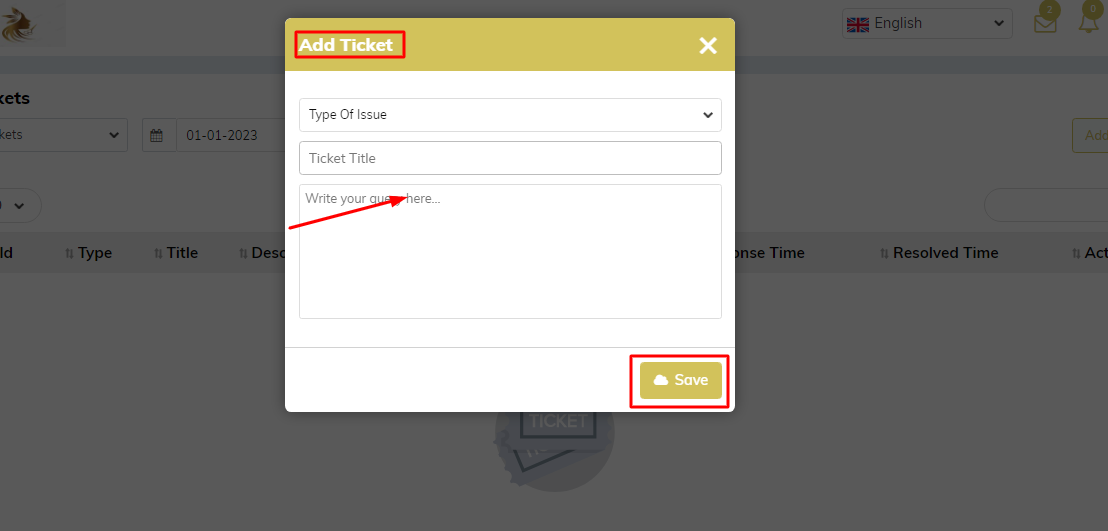Click the Ticket Title input field
Screen dimensions: 1108x531
pyautogui.click(x=510, y=158)
